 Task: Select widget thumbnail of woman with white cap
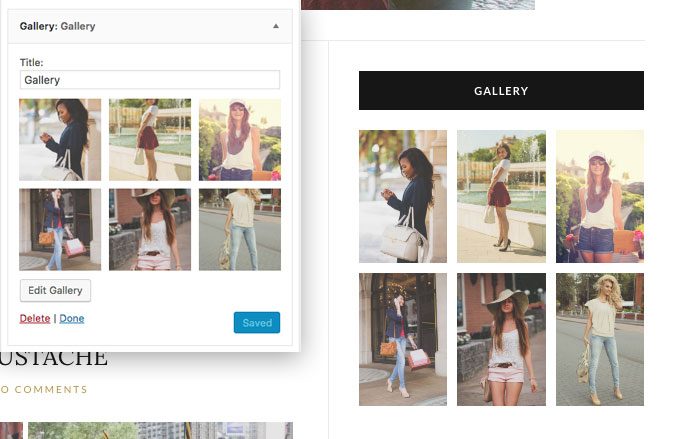point(240,139)
